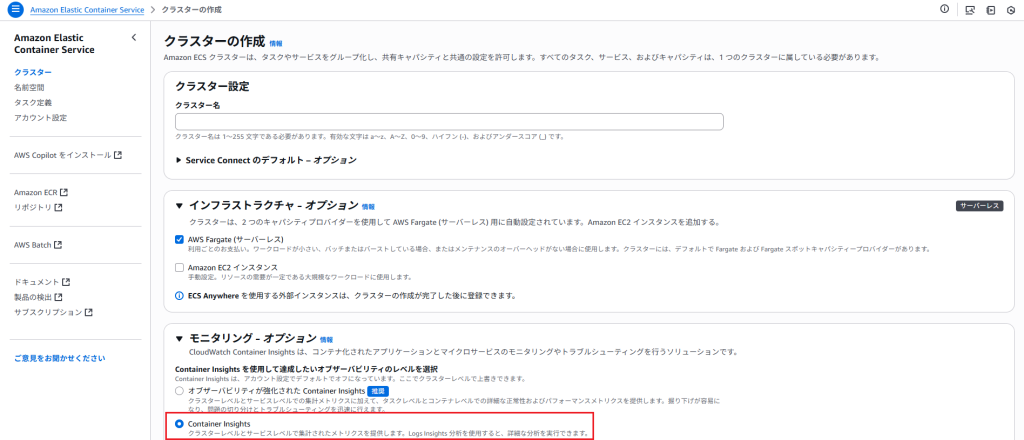1024x440 pixels.
Task: Click the サーバーレス badge
Action: (980, 206)
